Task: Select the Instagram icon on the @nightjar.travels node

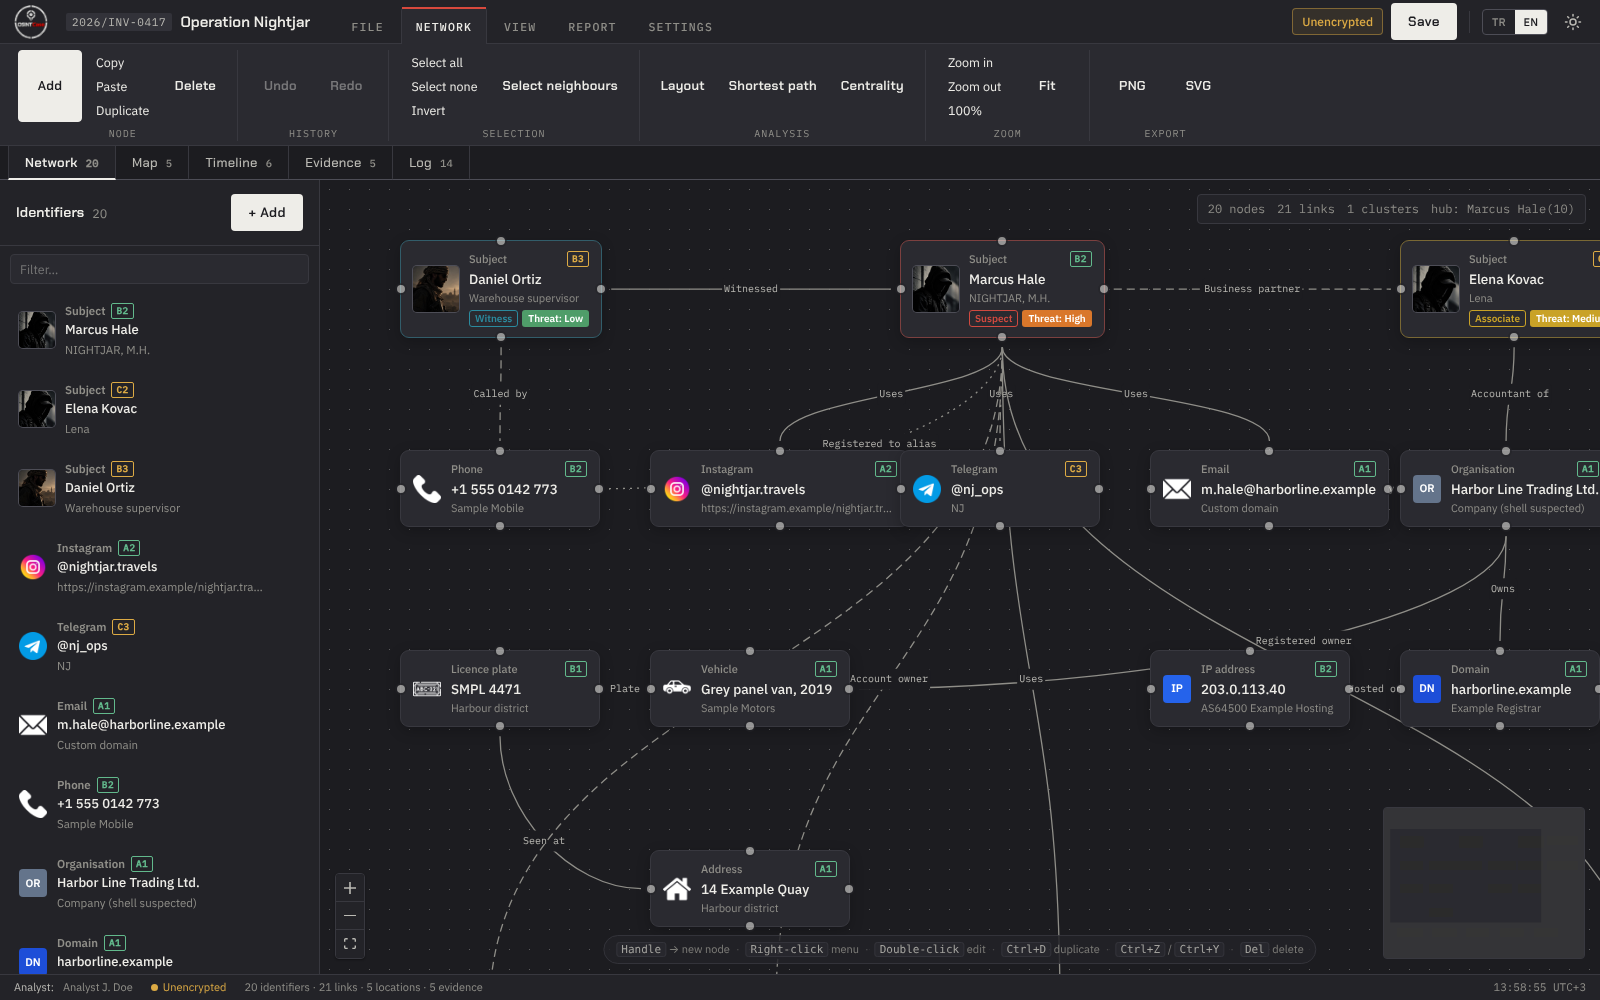Action: (x=677, y=489)
